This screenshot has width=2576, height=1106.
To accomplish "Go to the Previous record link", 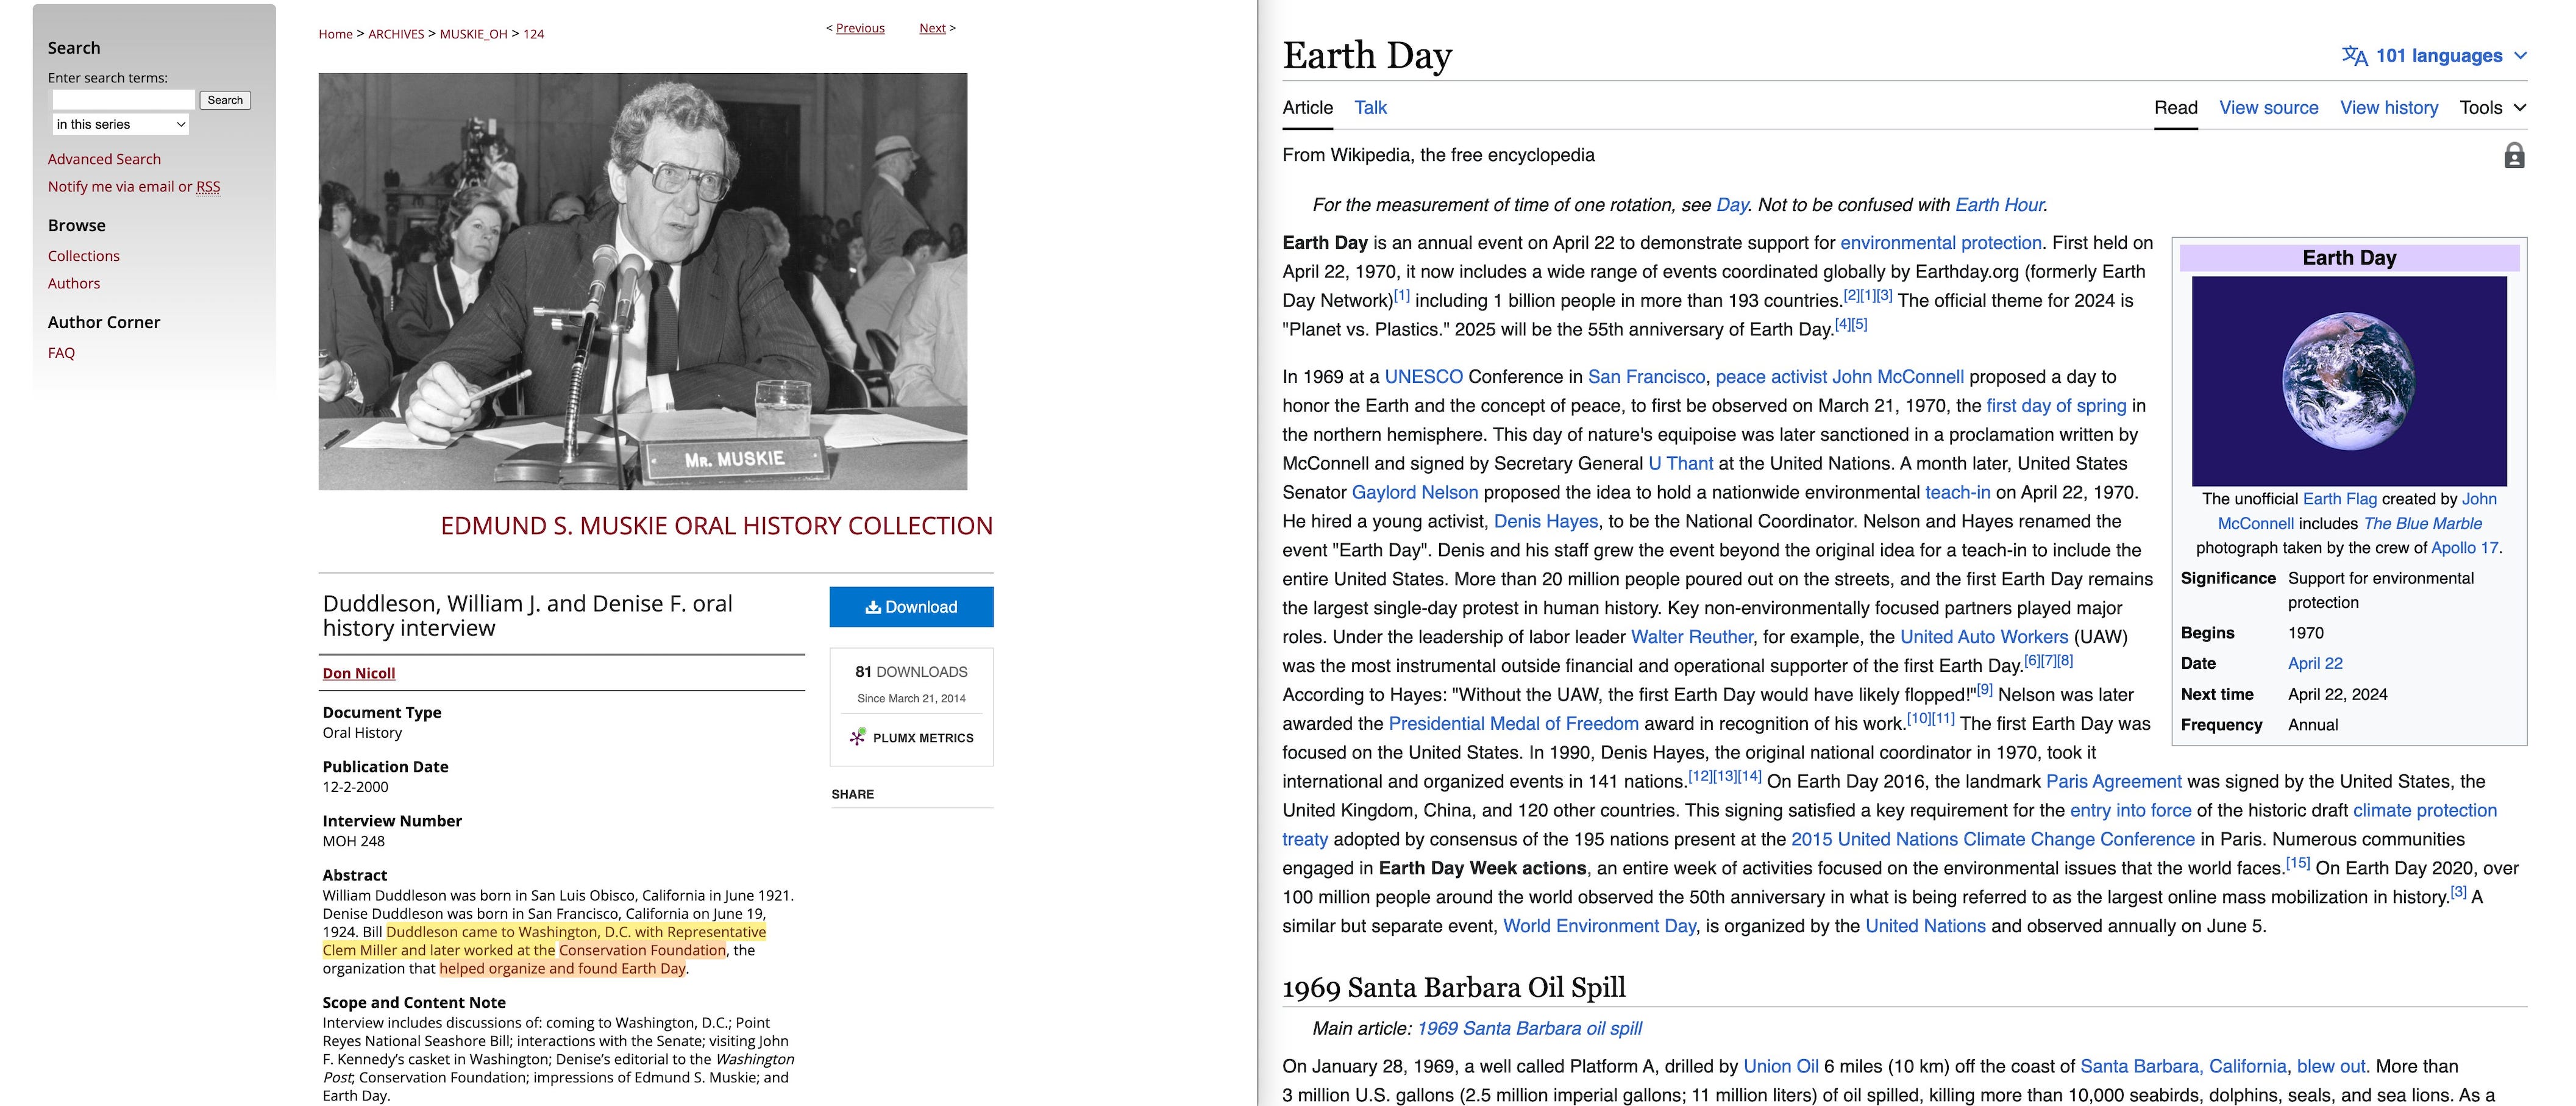I will point(860,28).
